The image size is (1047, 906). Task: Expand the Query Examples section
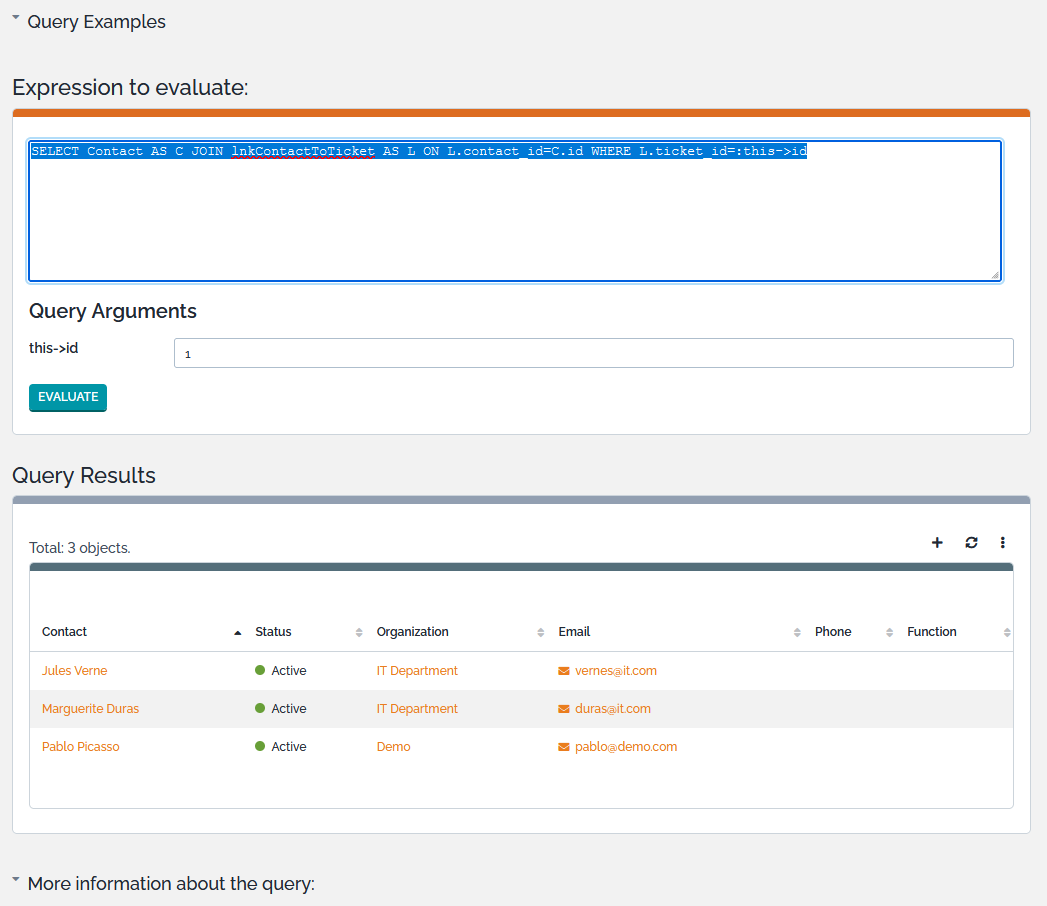click(96, 22)
